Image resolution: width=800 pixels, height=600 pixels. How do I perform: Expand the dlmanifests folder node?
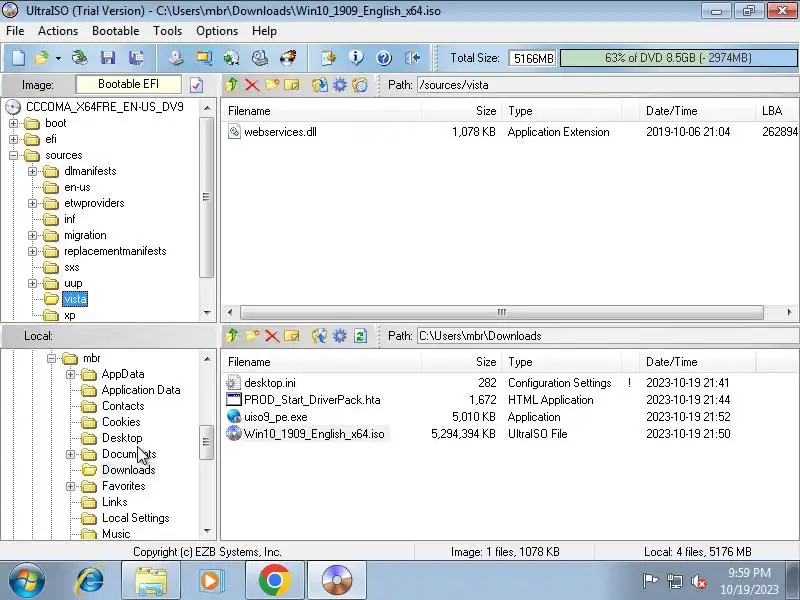[x=32, y=171]
